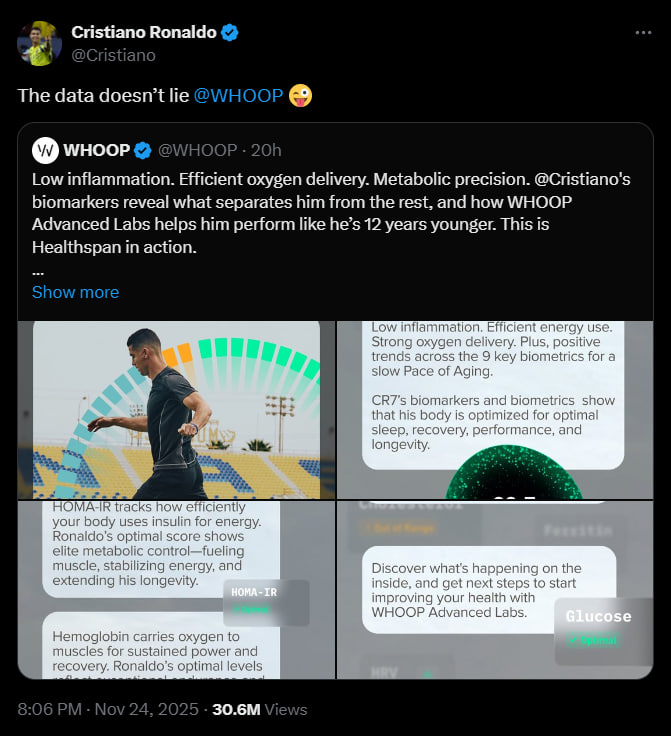Open the 20h timestamp of quoted post
The width and height of the screenshot is (671, 736).
(266, 150)
